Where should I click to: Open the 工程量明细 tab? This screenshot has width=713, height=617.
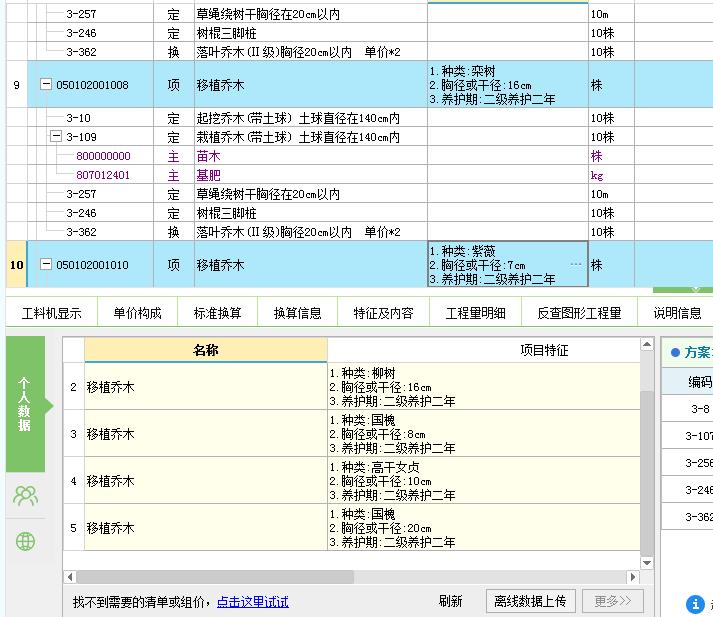[475, 313]
